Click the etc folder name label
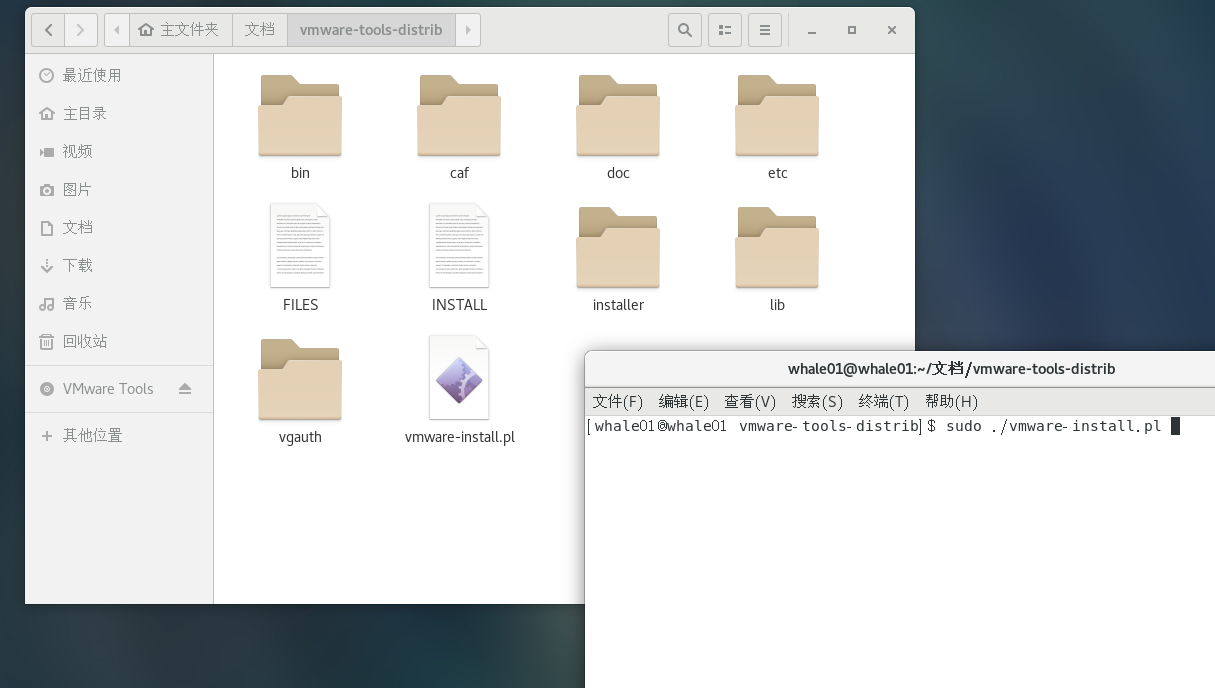 pyautogui.click(x=777, y=173)
